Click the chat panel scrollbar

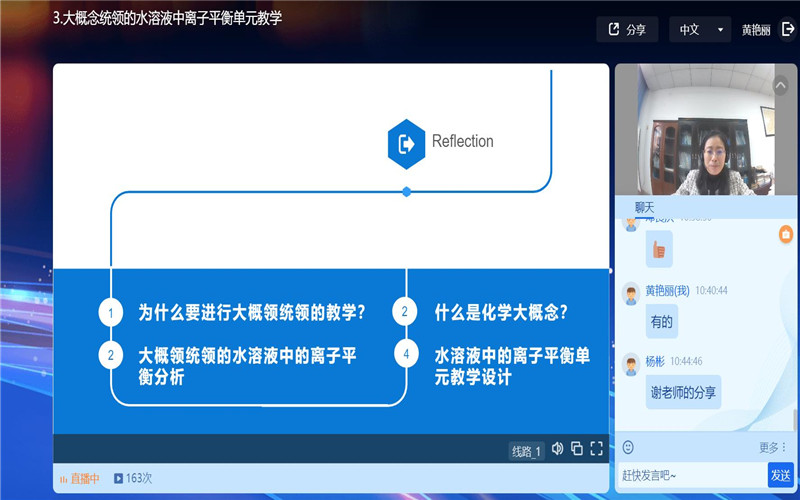pos(795,420)
